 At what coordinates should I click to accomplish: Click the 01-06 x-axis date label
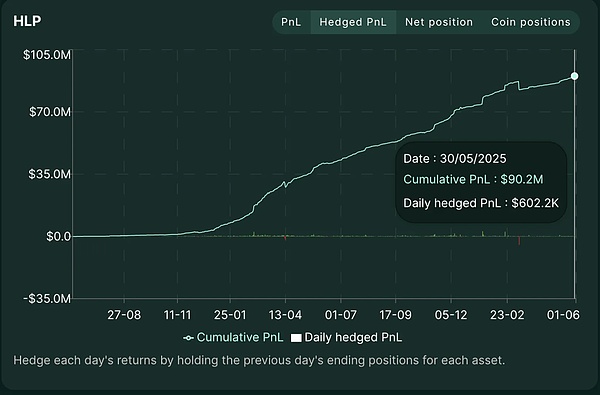(x=563, y=315)
